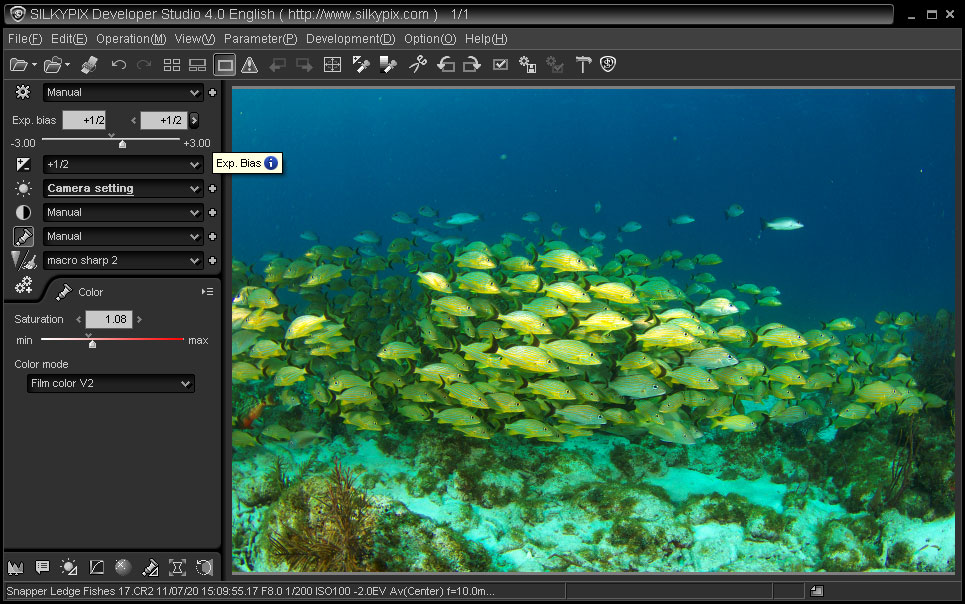Click the scissors trimming tool icon
Image resolution: width=965 pixels, height=604 pixels.
click(x=418, y=65)
